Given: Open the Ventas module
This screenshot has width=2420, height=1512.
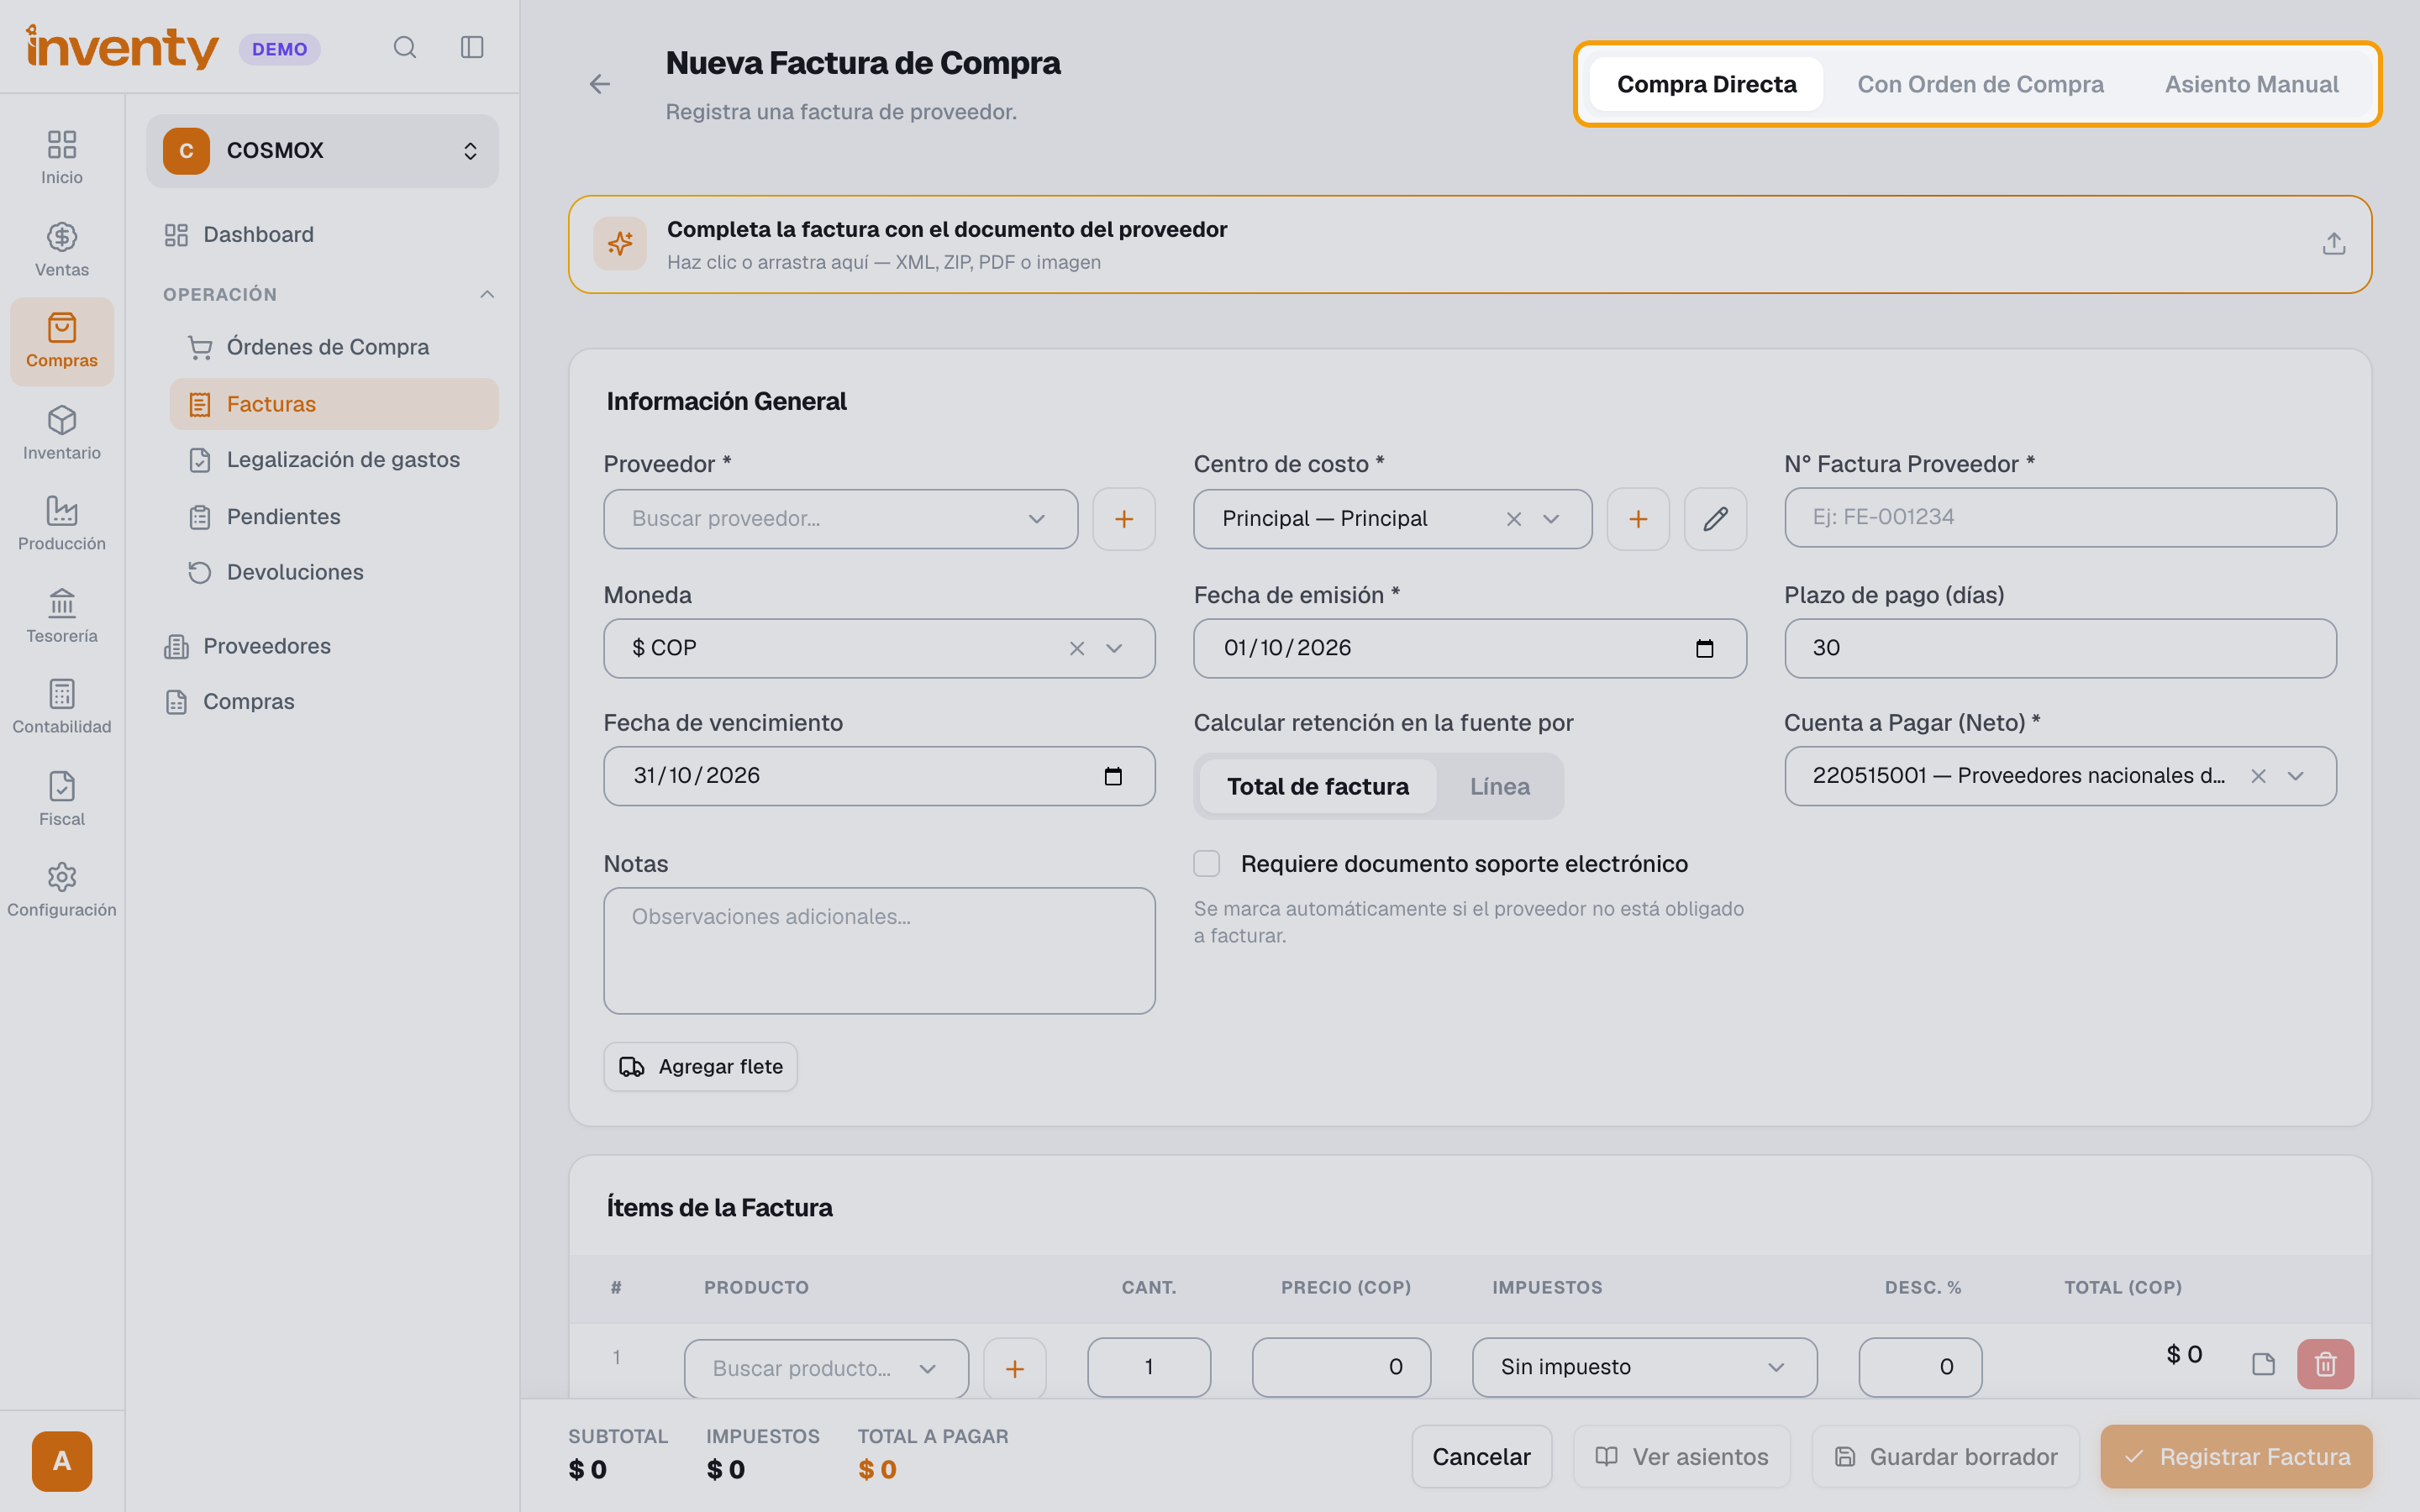Looking at the screenshot, I should pyautogui.click(x=62, y=250).
